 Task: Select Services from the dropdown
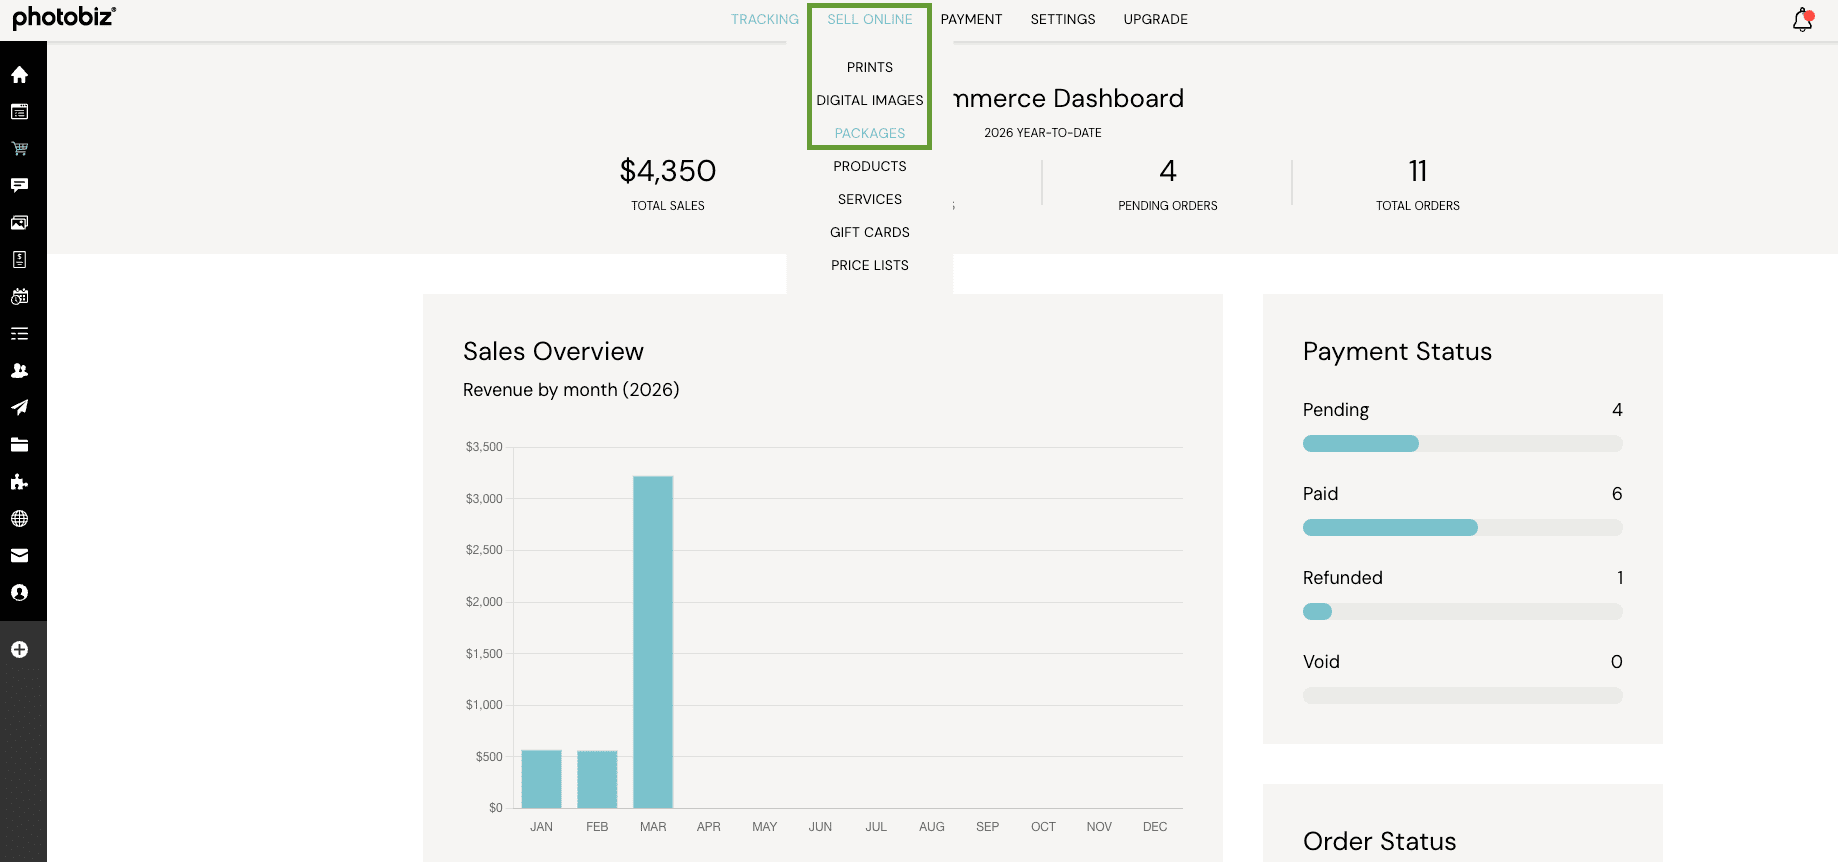tap(870, 199)
